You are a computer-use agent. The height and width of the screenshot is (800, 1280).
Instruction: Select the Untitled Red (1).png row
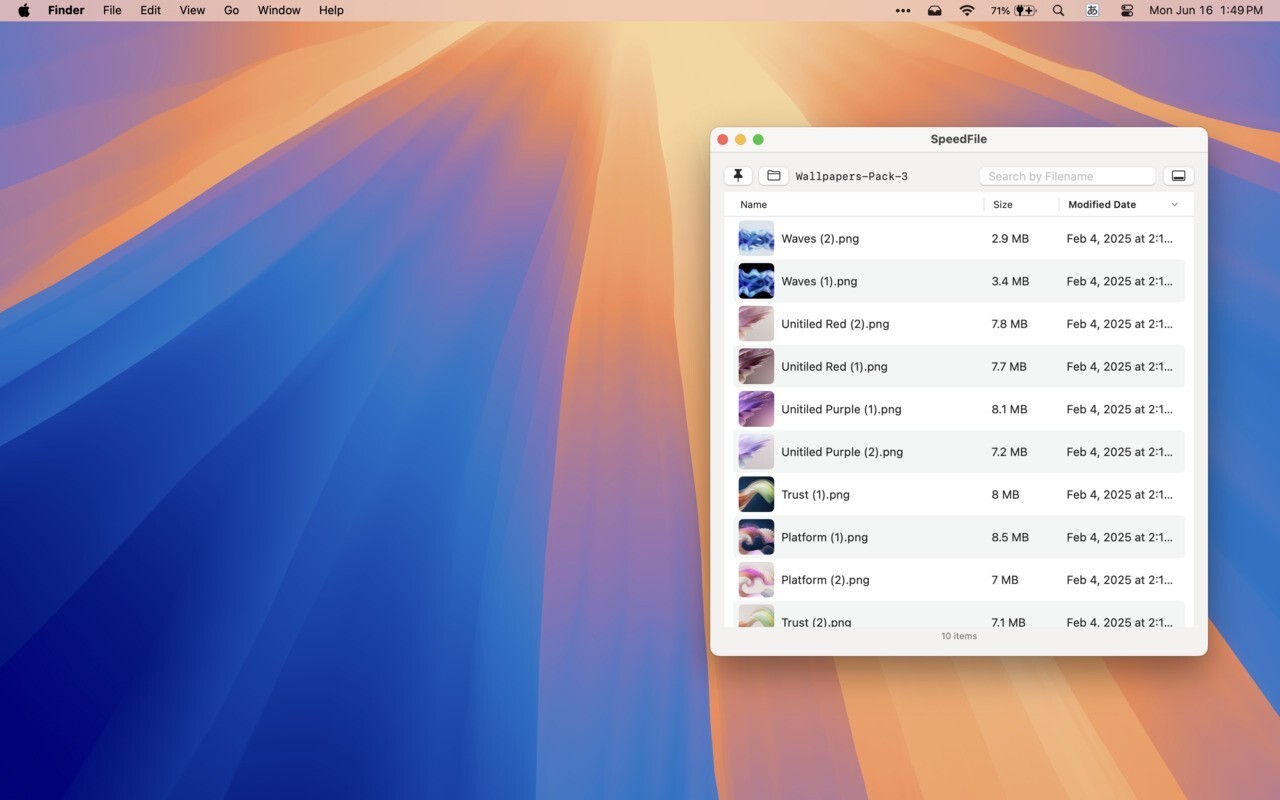point(900,366)
